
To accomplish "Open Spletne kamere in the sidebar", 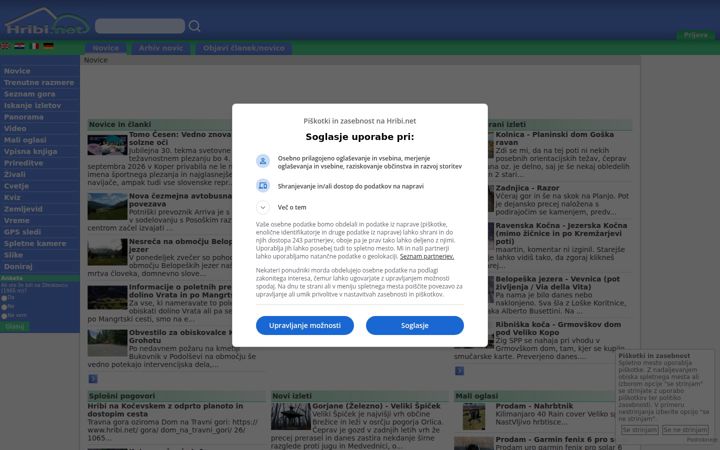I will click(35, 243).
